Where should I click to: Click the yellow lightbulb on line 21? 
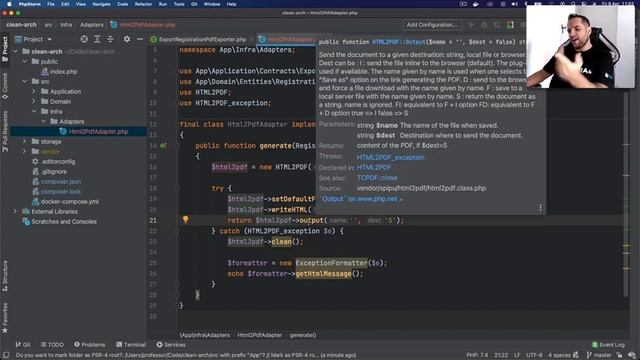point(185,220)
